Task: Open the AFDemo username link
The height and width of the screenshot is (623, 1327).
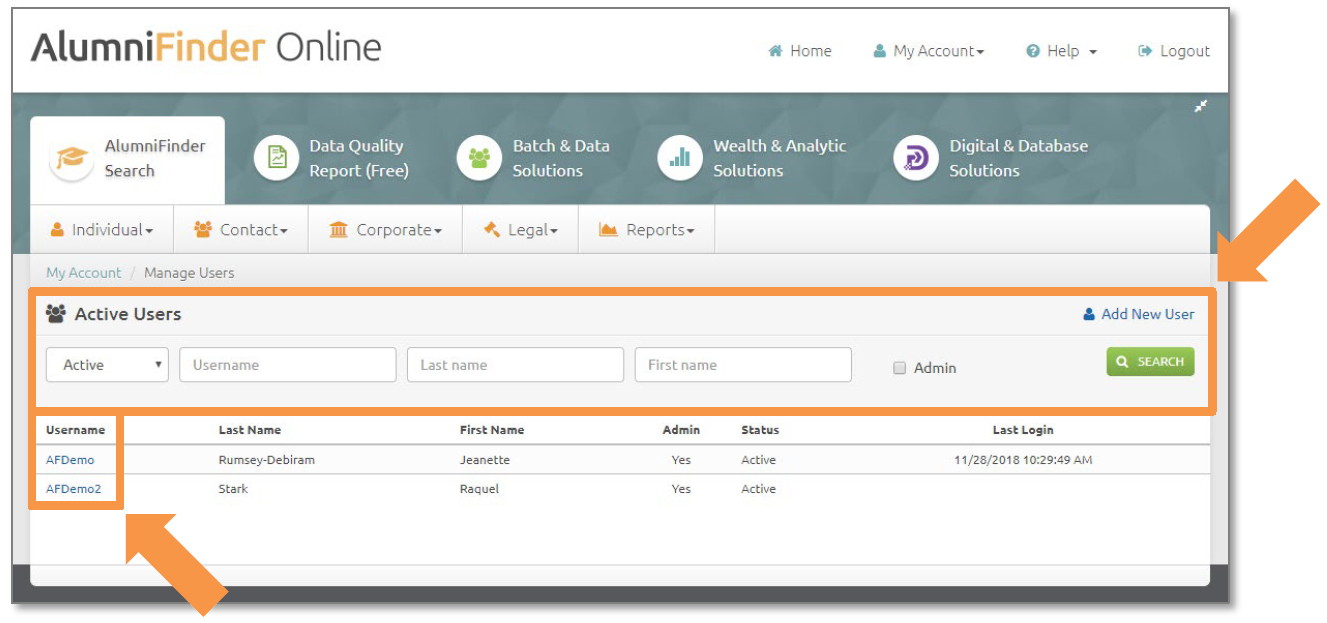Action: pyautogui.click(x=70, y=460)
